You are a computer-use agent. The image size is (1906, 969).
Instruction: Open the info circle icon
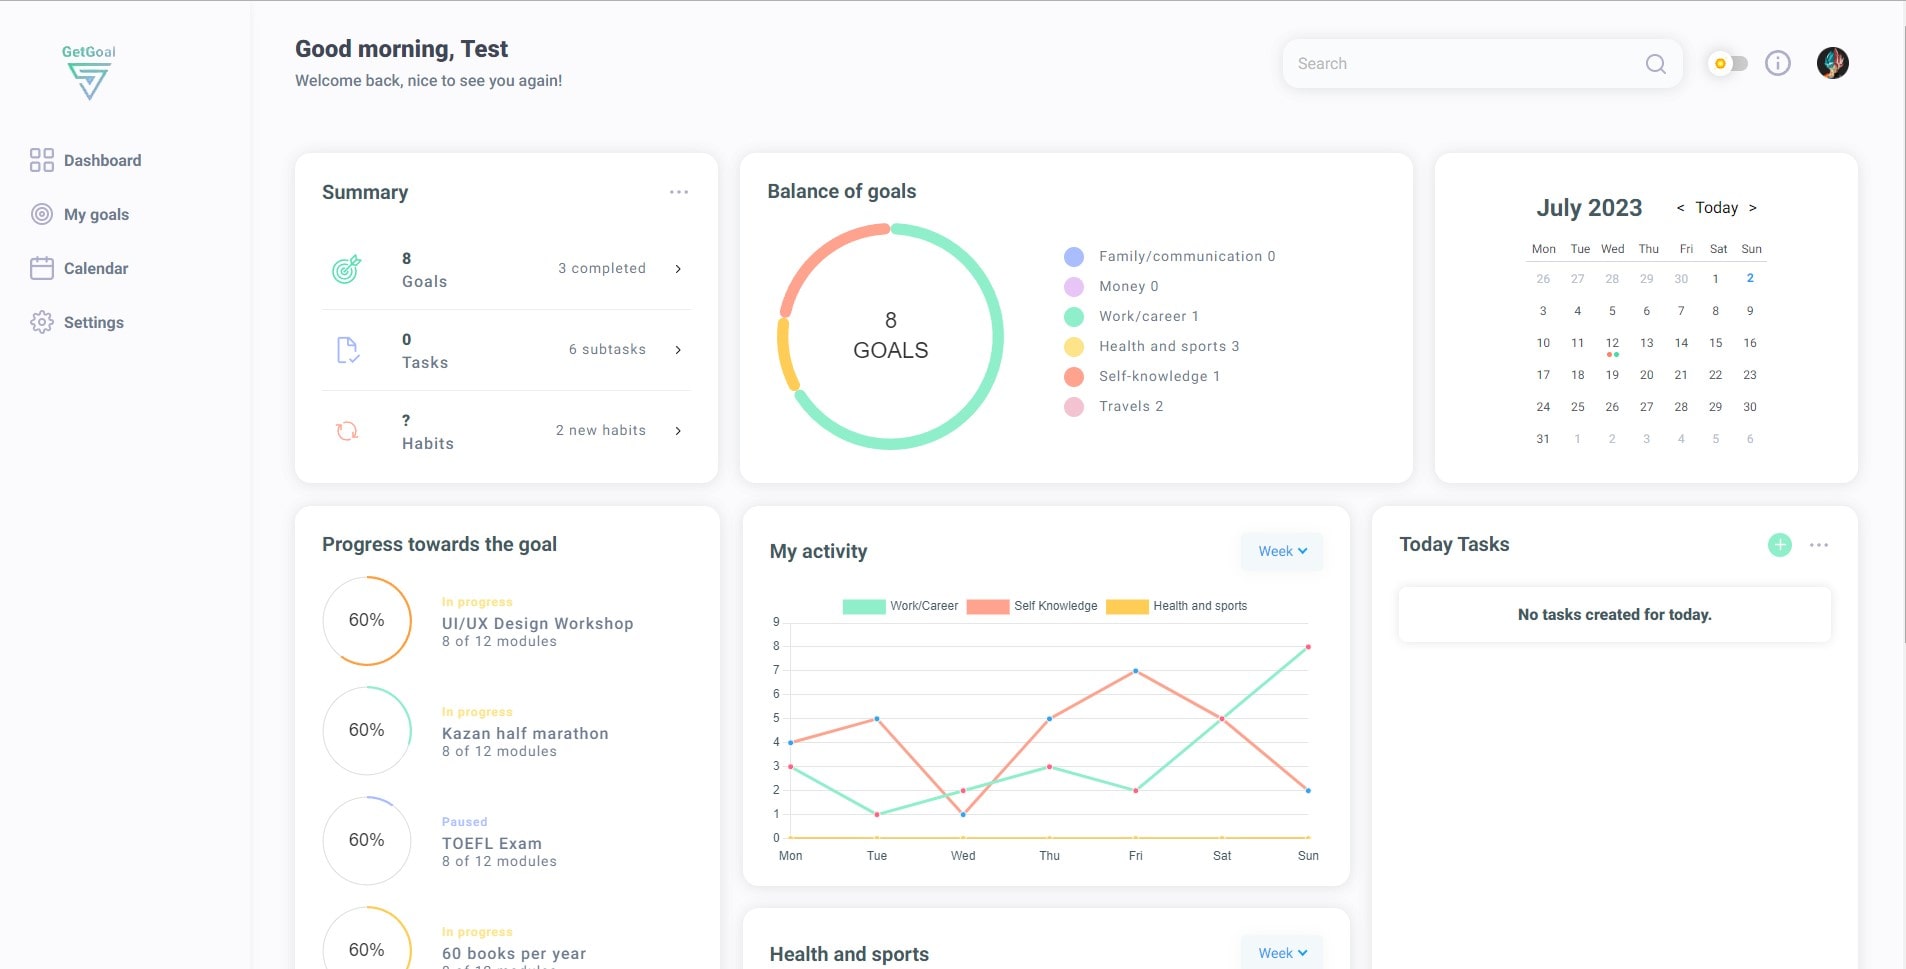click(x=1778, y=63)
